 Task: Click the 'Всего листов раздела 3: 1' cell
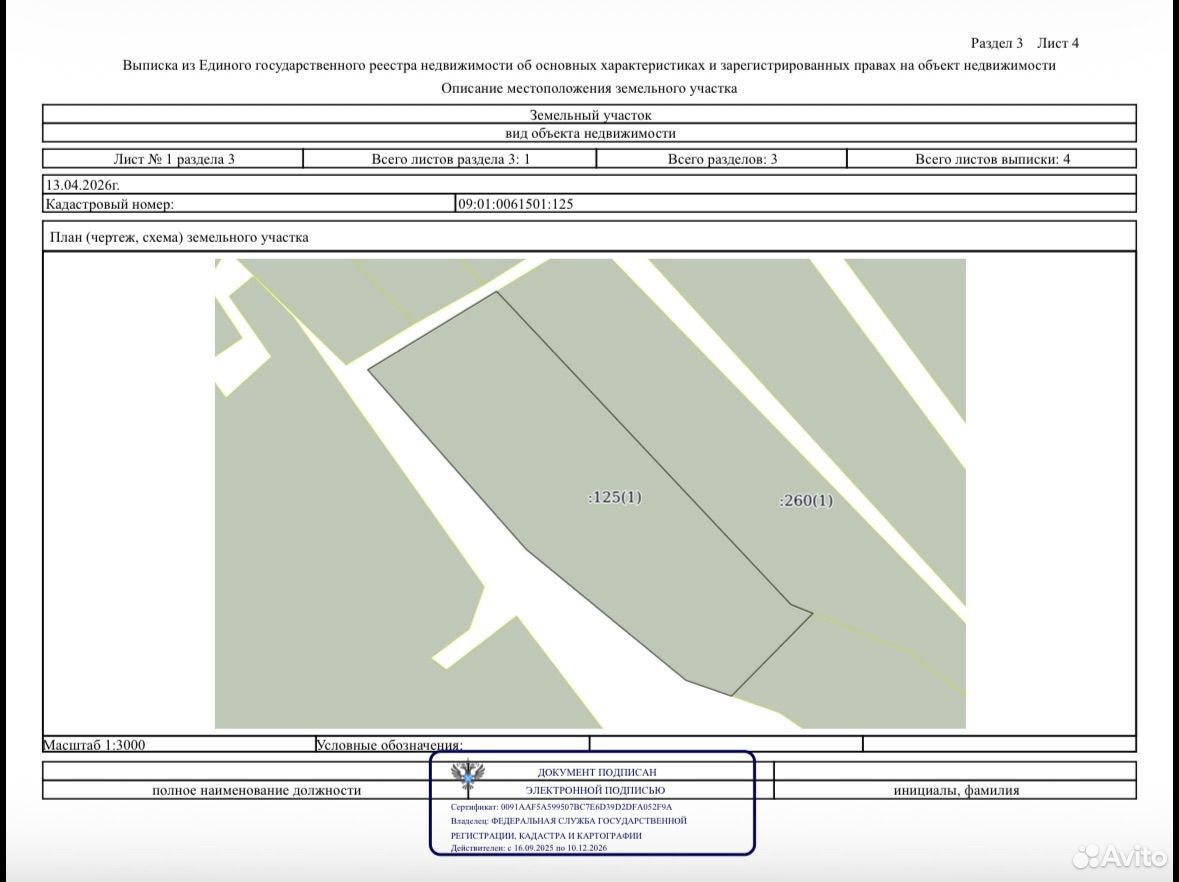click(450, 159)
